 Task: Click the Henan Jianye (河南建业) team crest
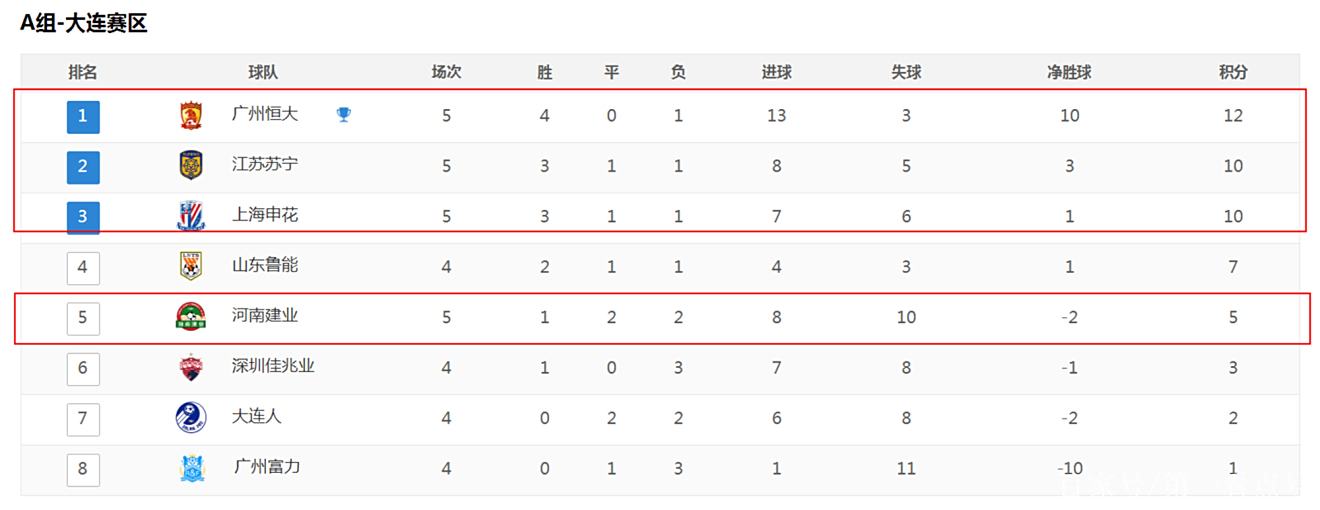pyautogui.click(x=191, y=317)
